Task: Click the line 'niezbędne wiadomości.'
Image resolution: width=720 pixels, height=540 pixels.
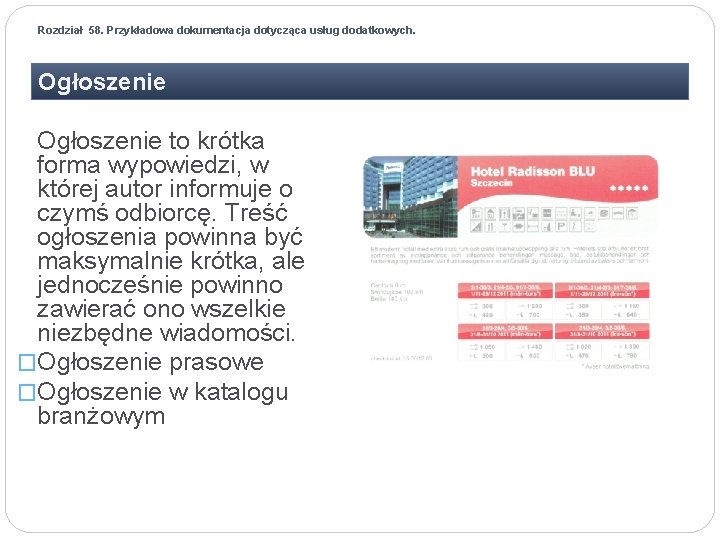Action: (x=166, y=333)
